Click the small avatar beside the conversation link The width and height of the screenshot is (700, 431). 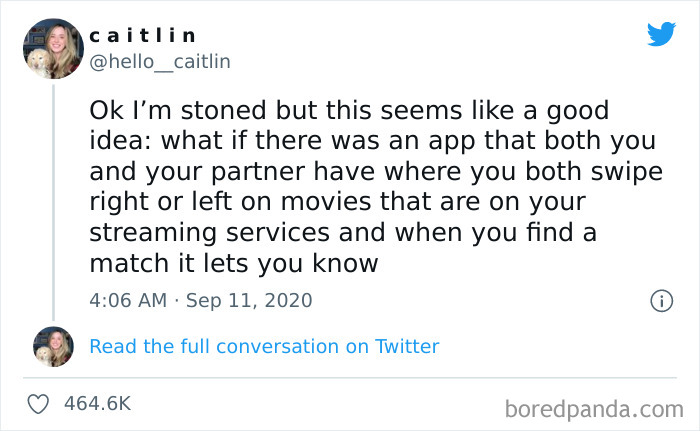(53, 346)
